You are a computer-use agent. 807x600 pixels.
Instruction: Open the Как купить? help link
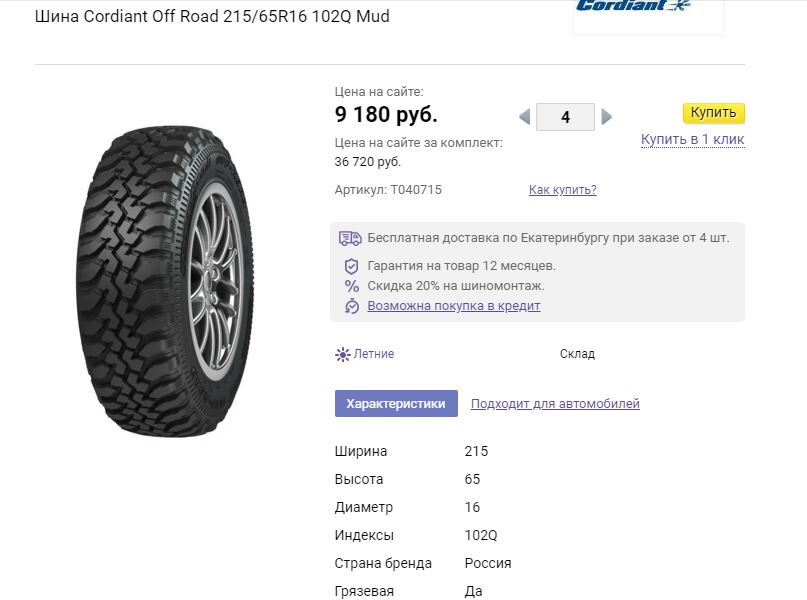tap(562, 190)
